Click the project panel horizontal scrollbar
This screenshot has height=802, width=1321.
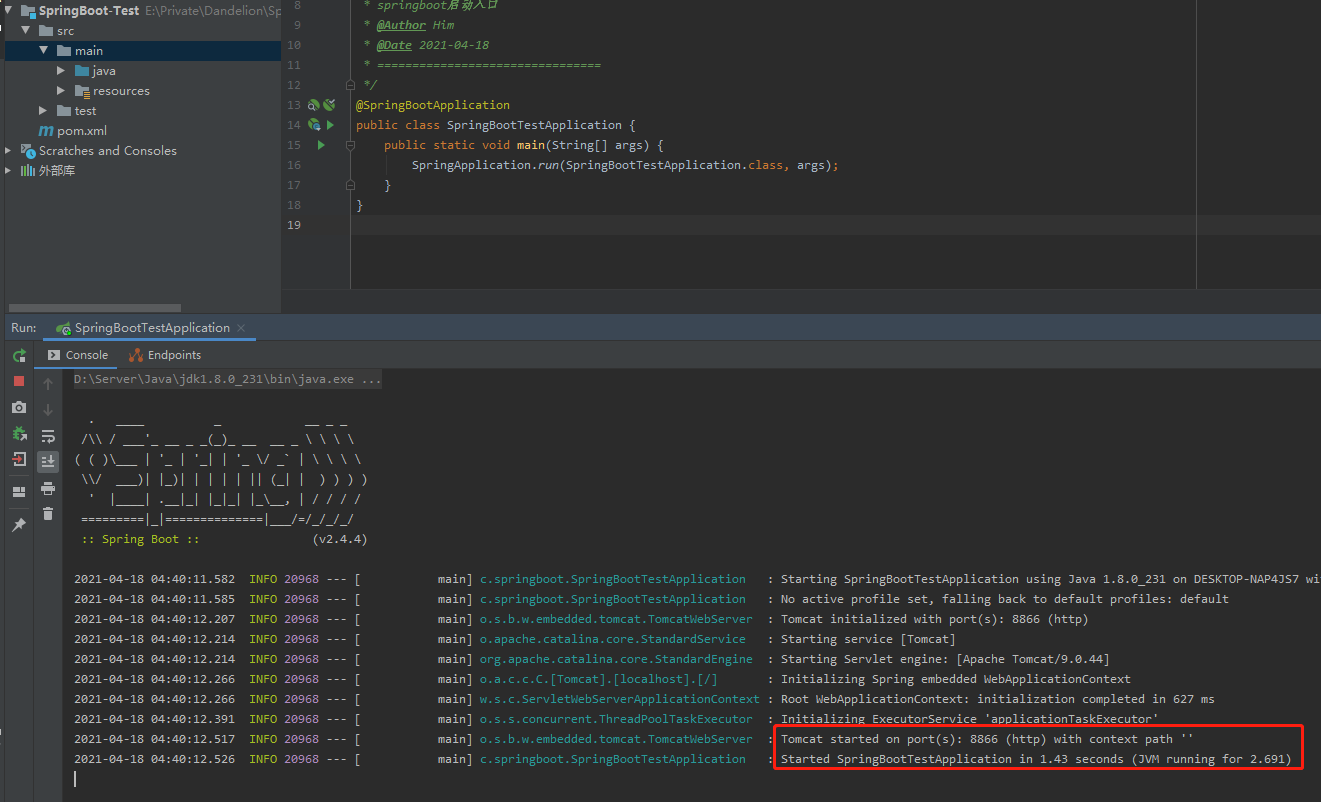tap(95, 308)
